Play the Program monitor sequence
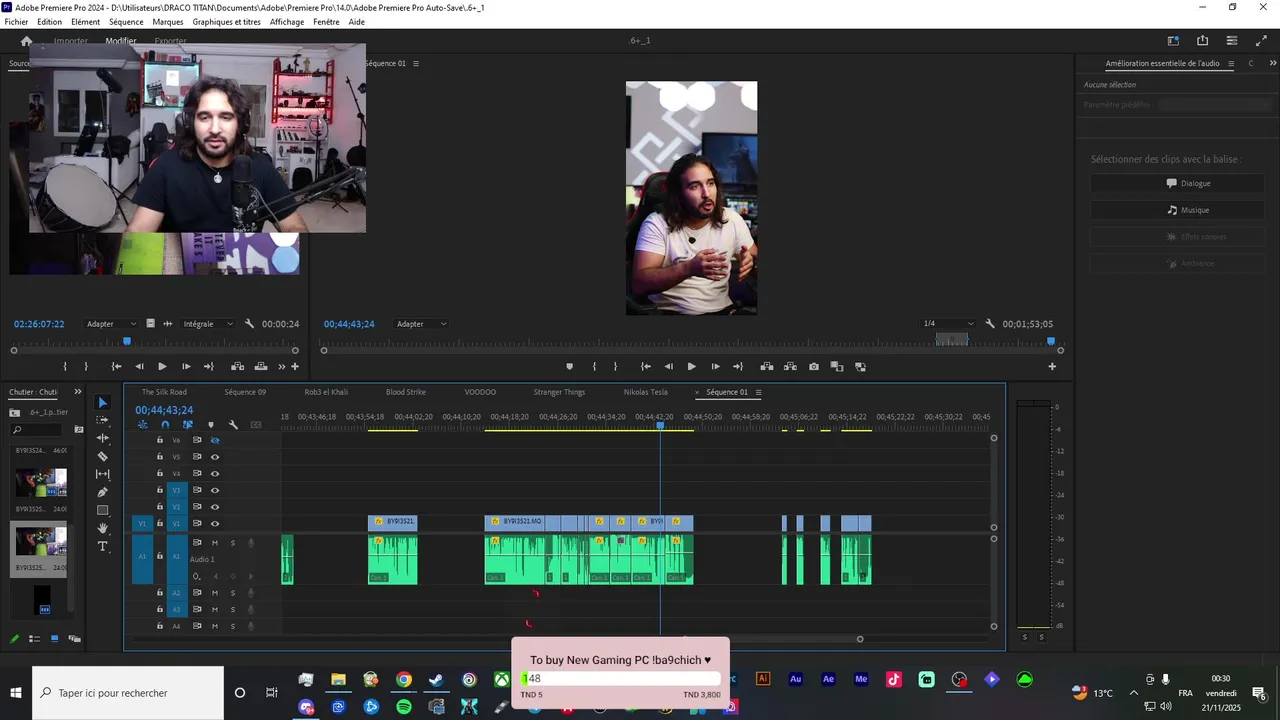1280x720 pixels. tap(691, 367)
